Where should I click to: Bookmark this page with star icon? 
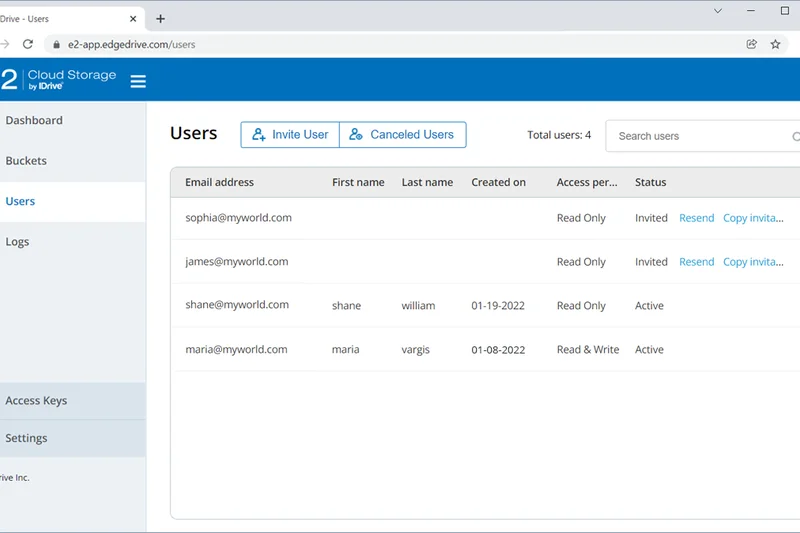pos(775,44)
